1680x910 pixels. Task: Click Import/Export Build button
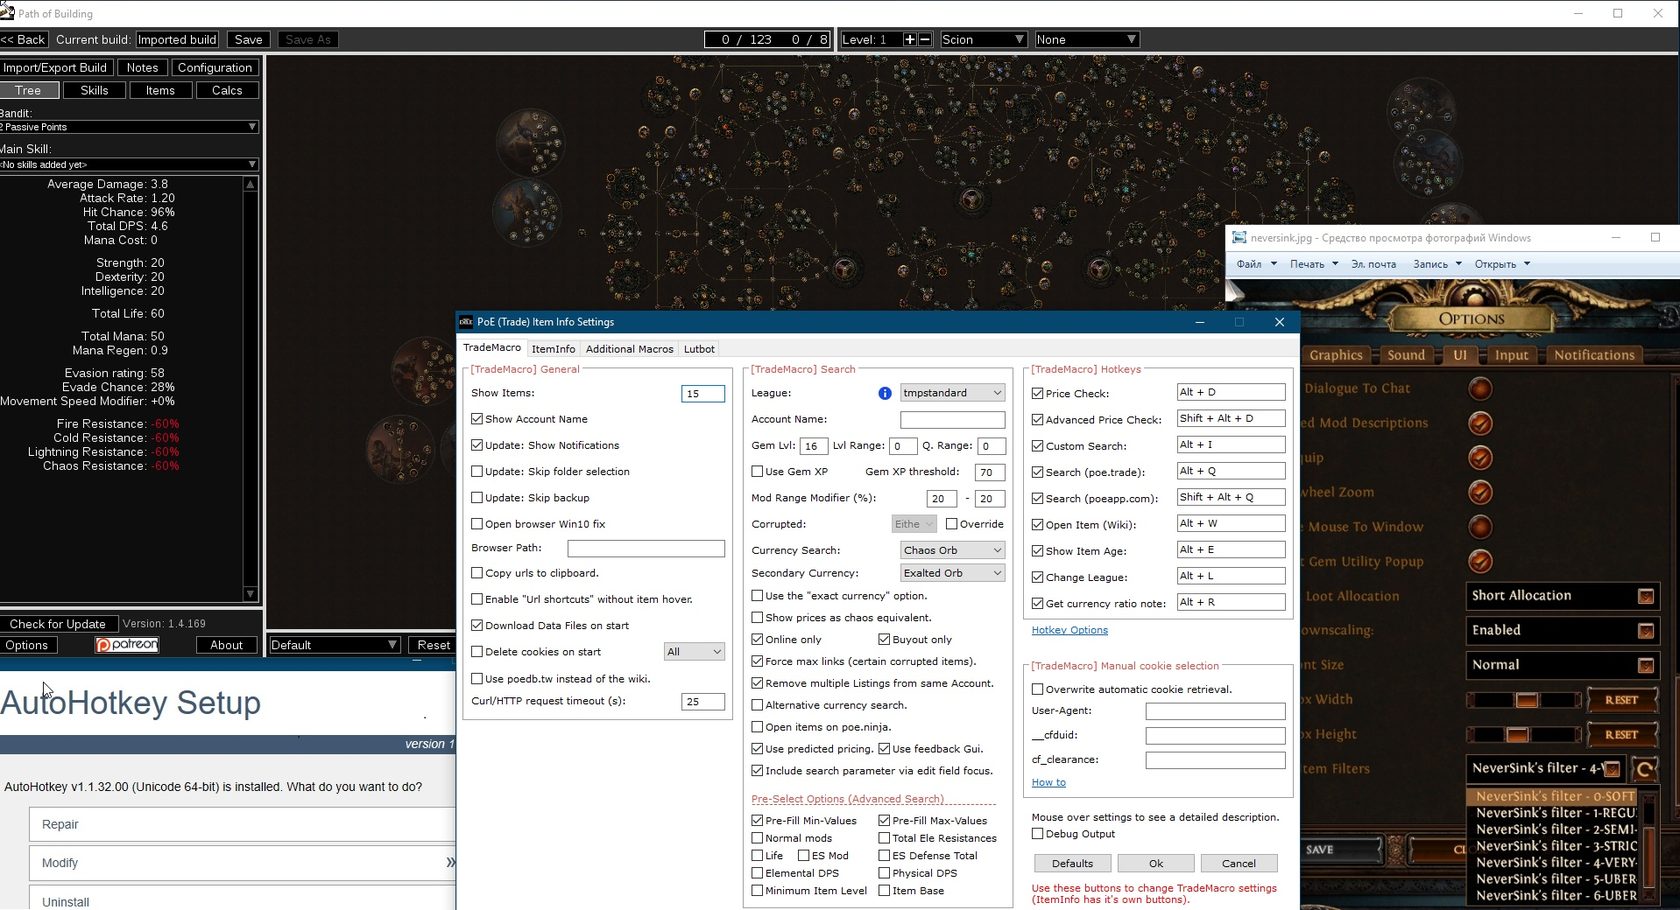55,68
